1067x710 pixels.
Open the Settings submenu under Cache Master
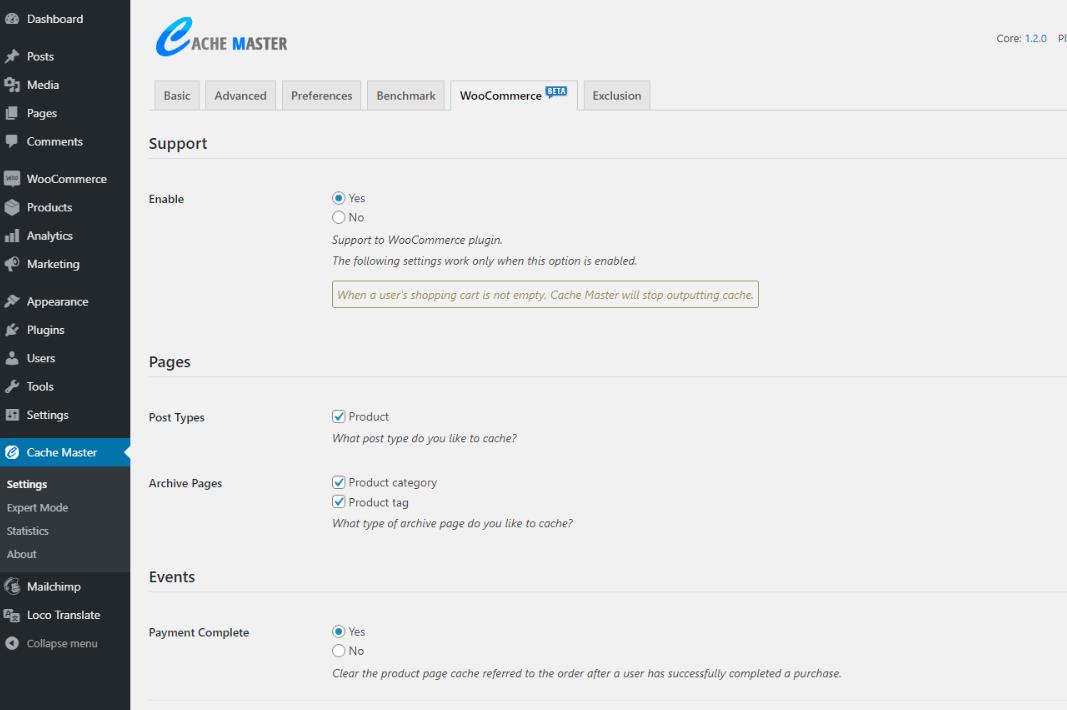tap(27, 485)
